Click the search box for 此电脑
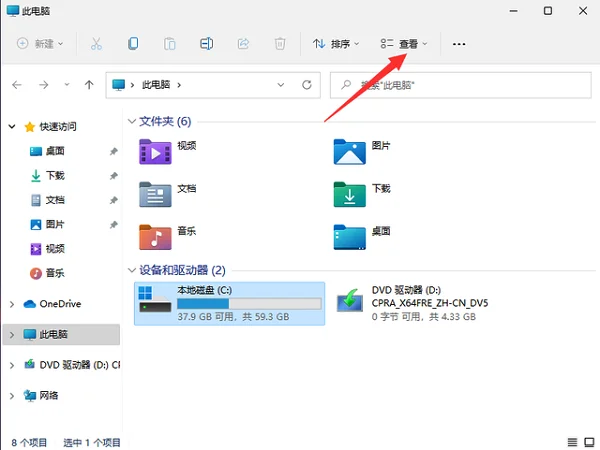 [x=460, y=85]
